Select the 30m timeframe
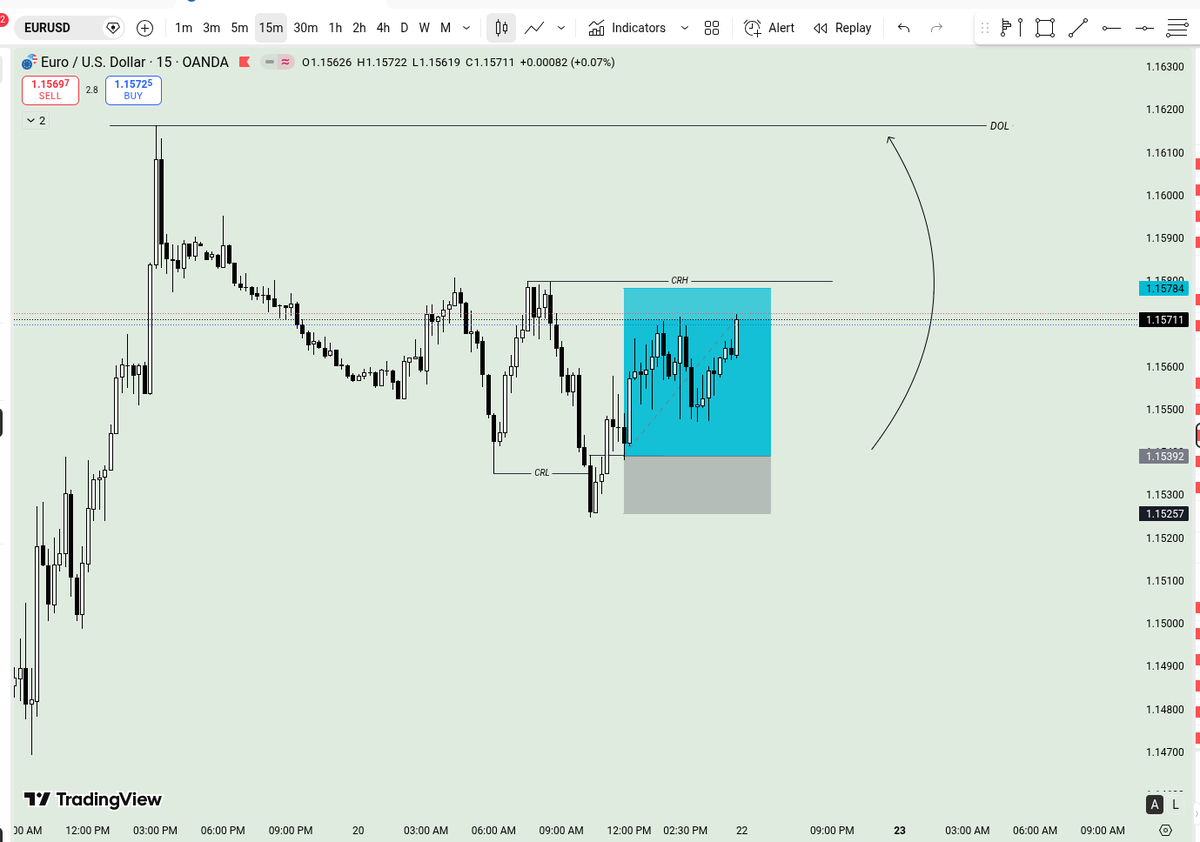The width and height of the screenshot is (1200, 842). point(305,28)
